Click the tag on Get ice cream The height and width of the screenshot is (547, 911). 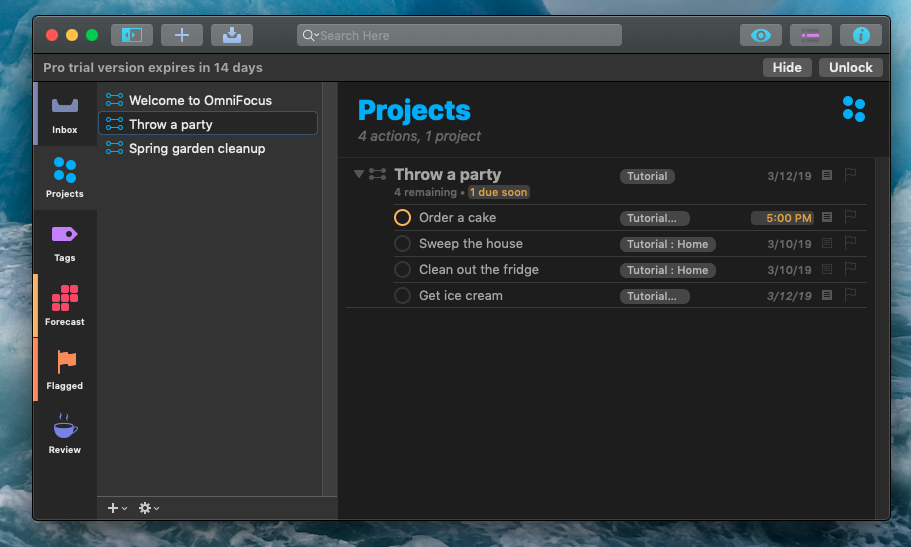[654, 296]
